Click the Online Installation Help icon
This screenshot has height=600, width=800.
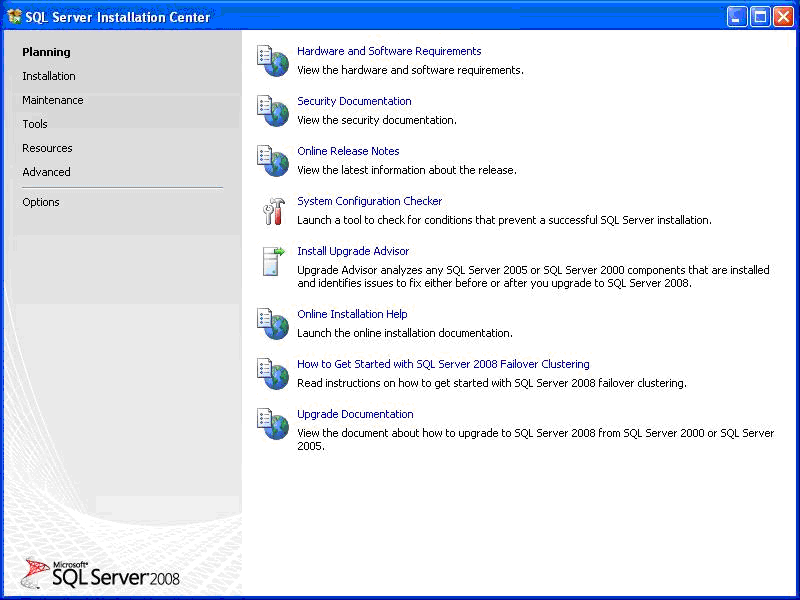tap(272, 323)
